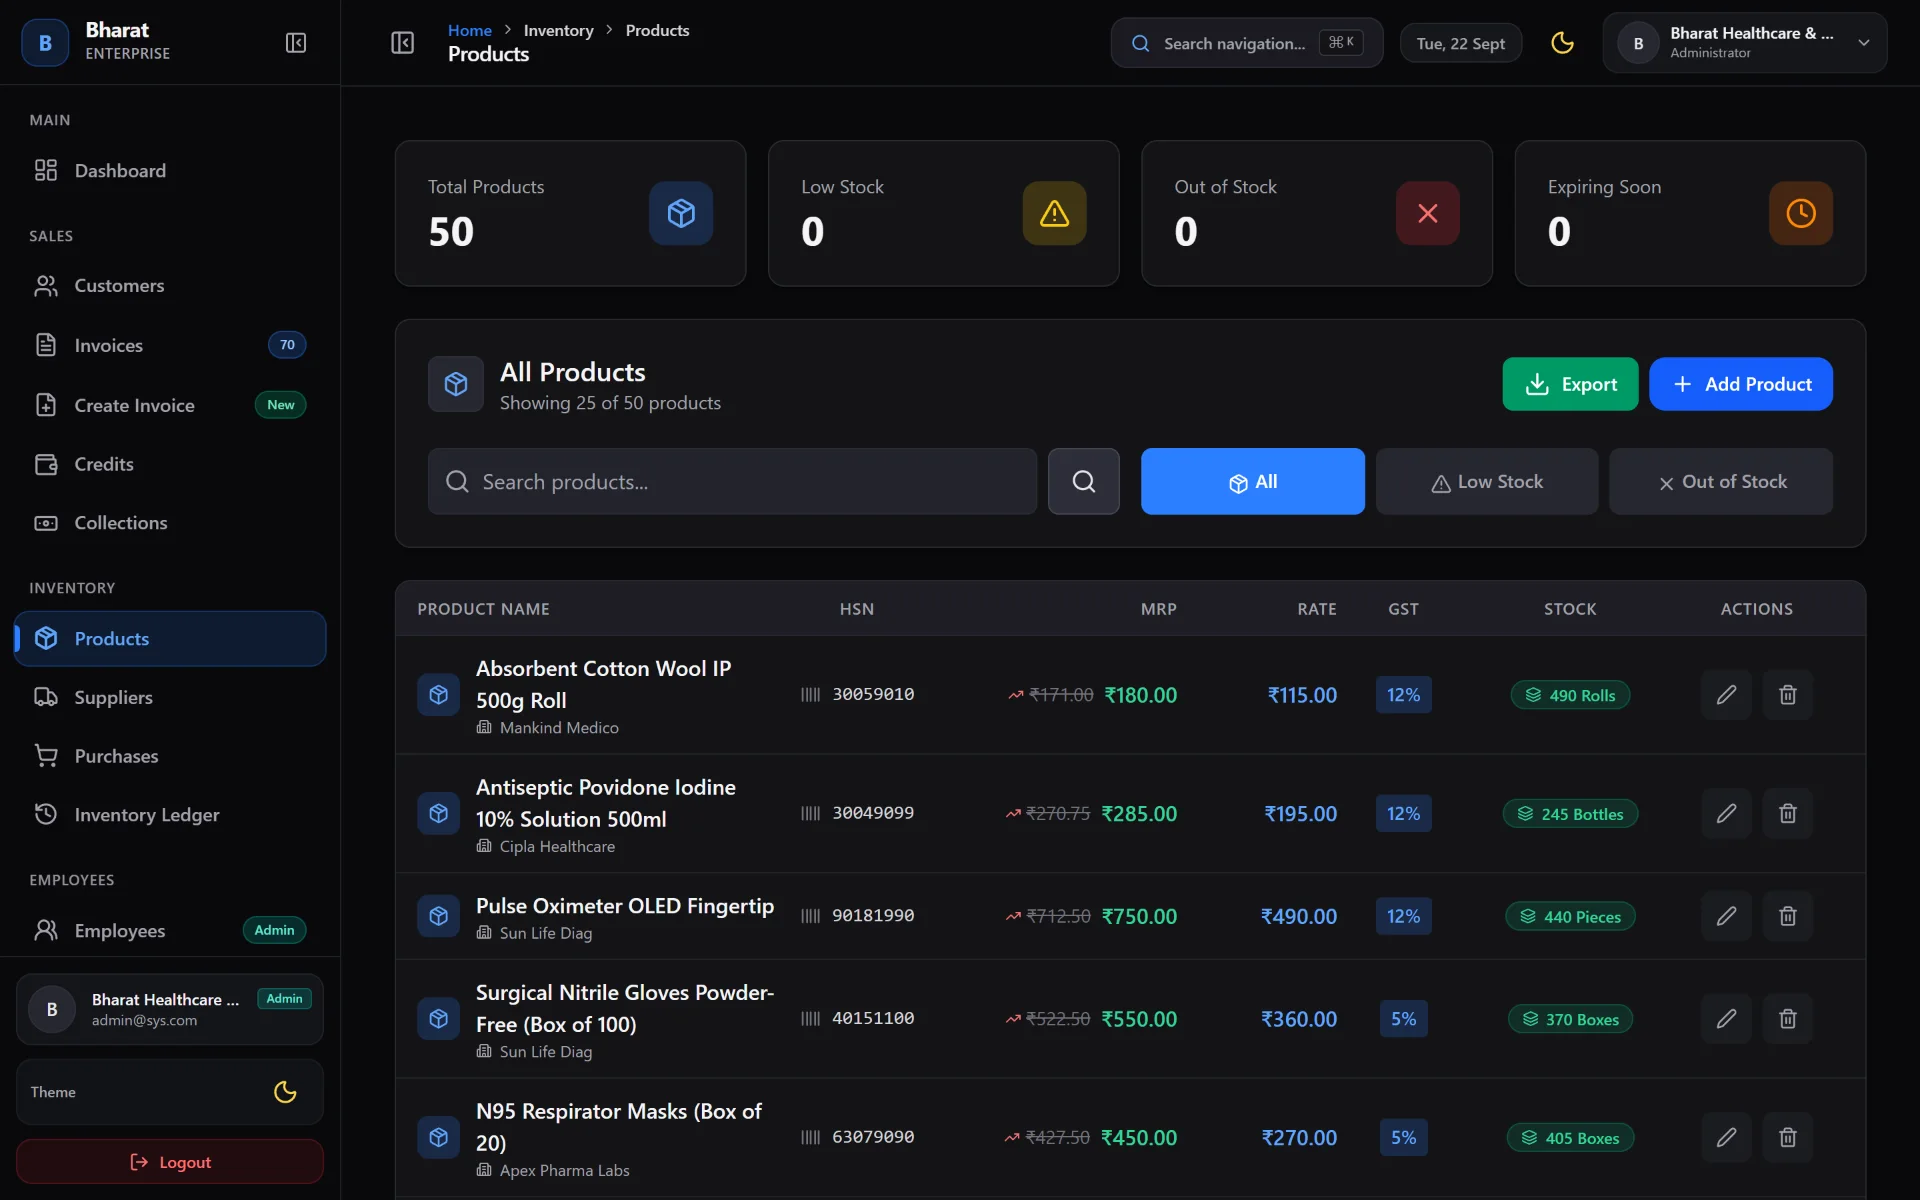
Task: Open Create Invoice page
Action: 170,405
